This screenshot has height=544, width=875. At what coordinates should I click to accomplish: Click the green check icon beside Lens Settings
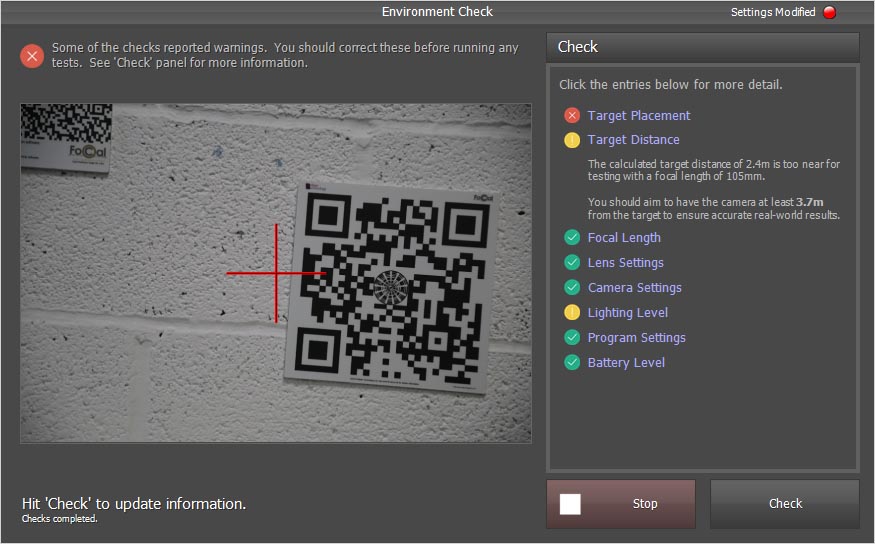coord(572,262)
